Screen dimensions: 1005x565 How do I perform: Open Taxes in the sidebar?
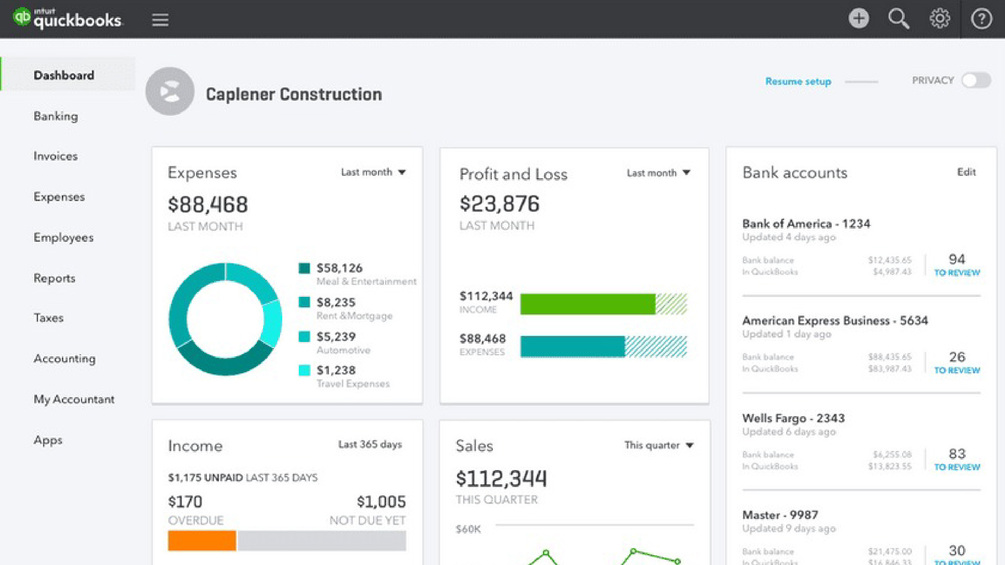point(49,318)
